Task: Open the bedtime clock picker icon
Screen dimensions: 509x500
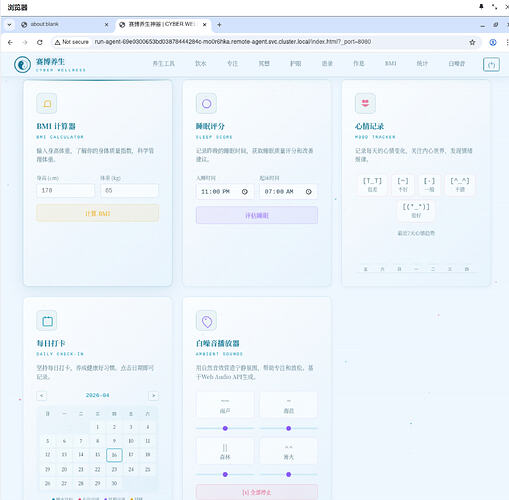Action: 245,192
